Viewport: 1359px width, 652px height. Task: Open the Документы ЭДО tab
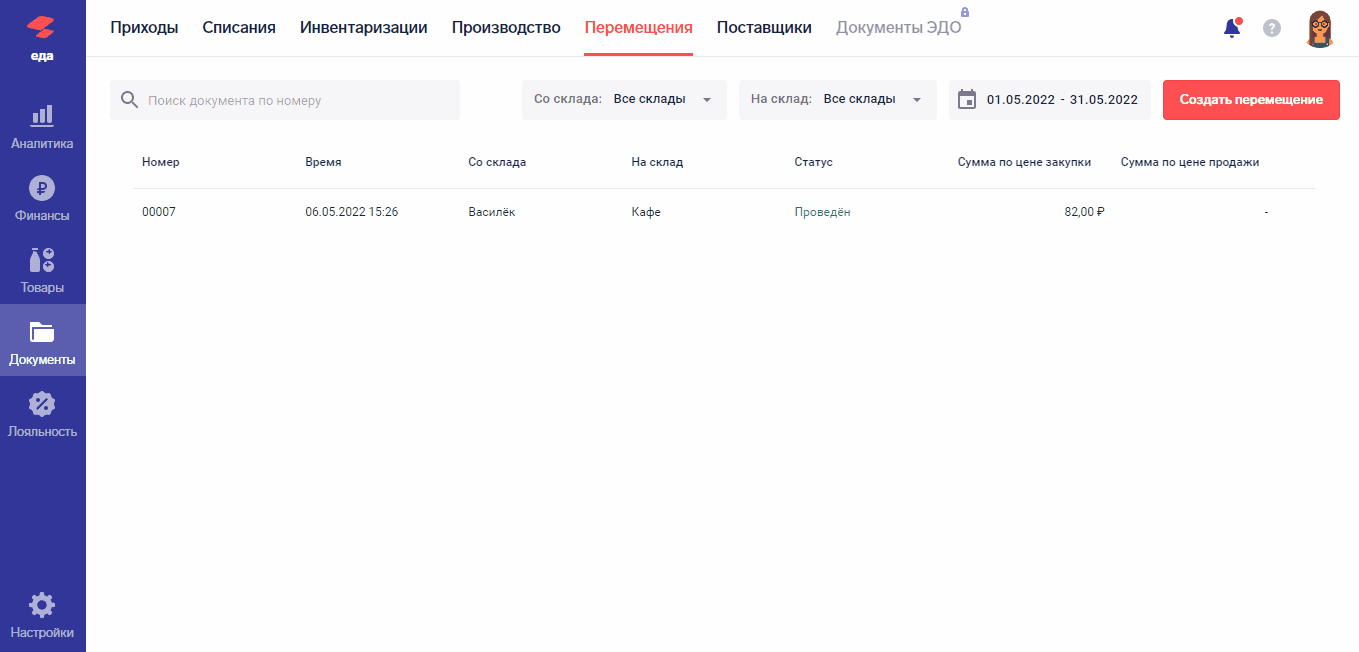click(899, 28)
